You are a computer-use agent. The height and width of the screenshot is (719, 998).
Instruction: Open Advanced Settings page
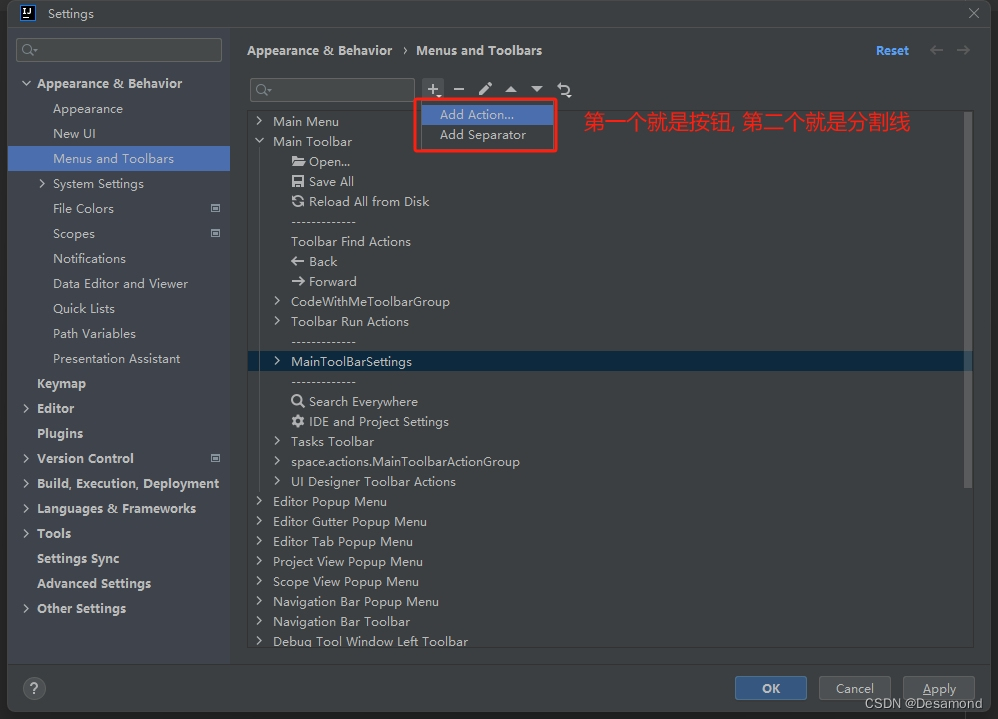pyautogui.click(x=94, y=583)
